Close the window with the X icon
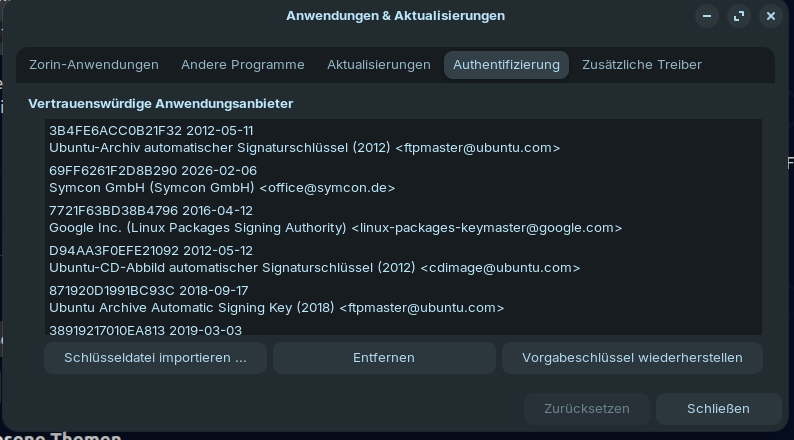The width and height of the screenshot is (794, 440). click(770, 16)
